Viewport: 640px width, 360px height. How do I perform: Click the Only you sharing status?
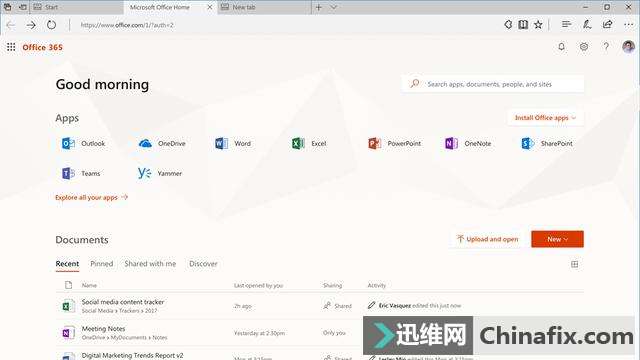pos(334,333)
